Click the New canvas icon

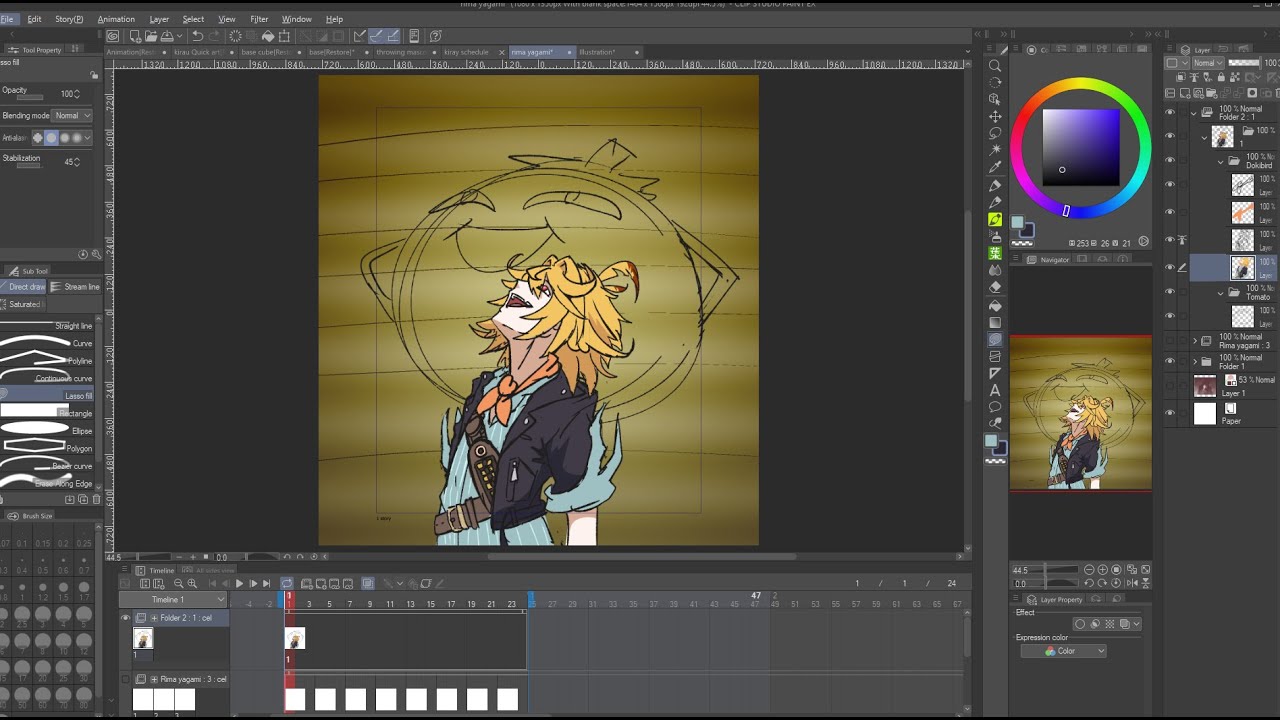coord(134,36)
